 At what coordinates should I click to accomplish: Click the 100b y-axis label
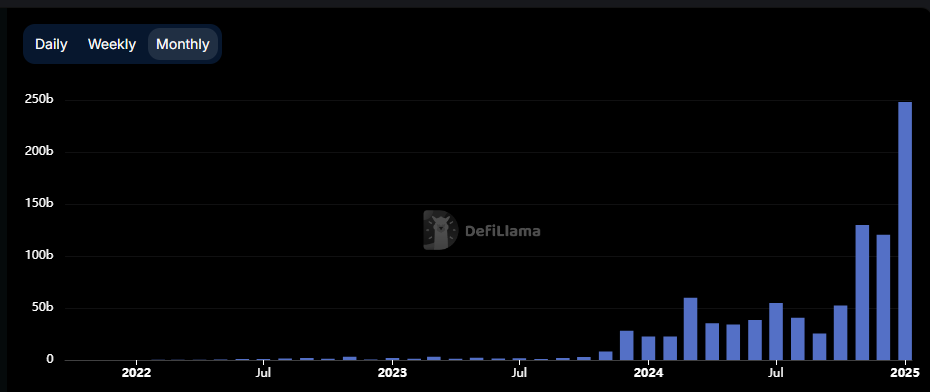coord(39,256)
